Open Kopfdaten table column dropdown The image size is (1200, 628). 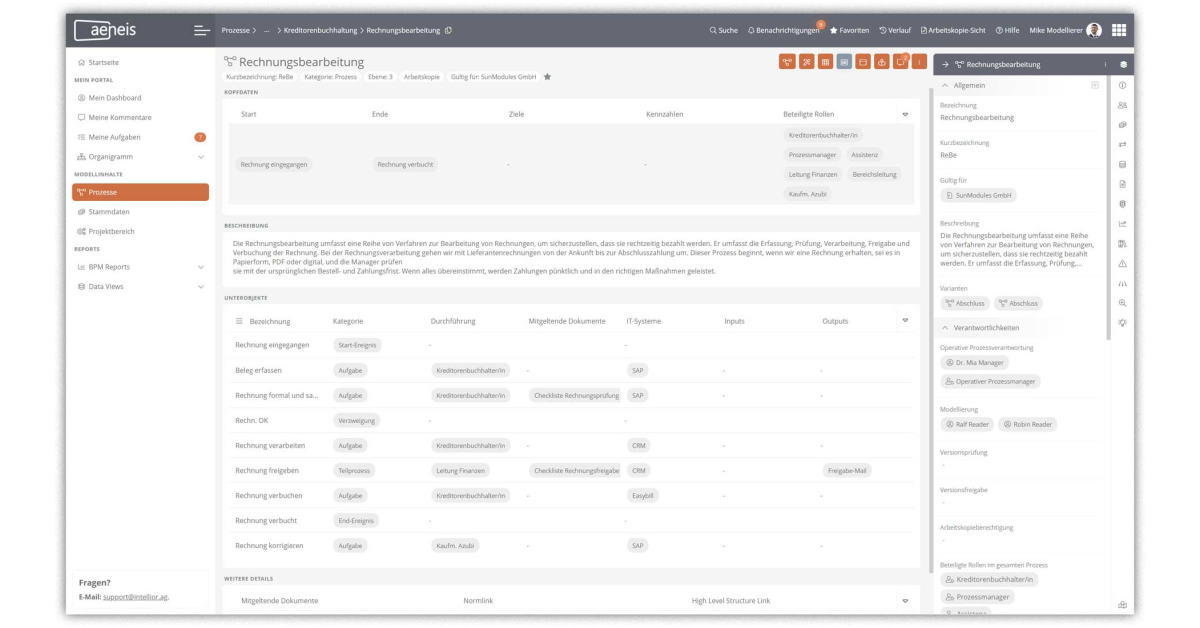905,114
